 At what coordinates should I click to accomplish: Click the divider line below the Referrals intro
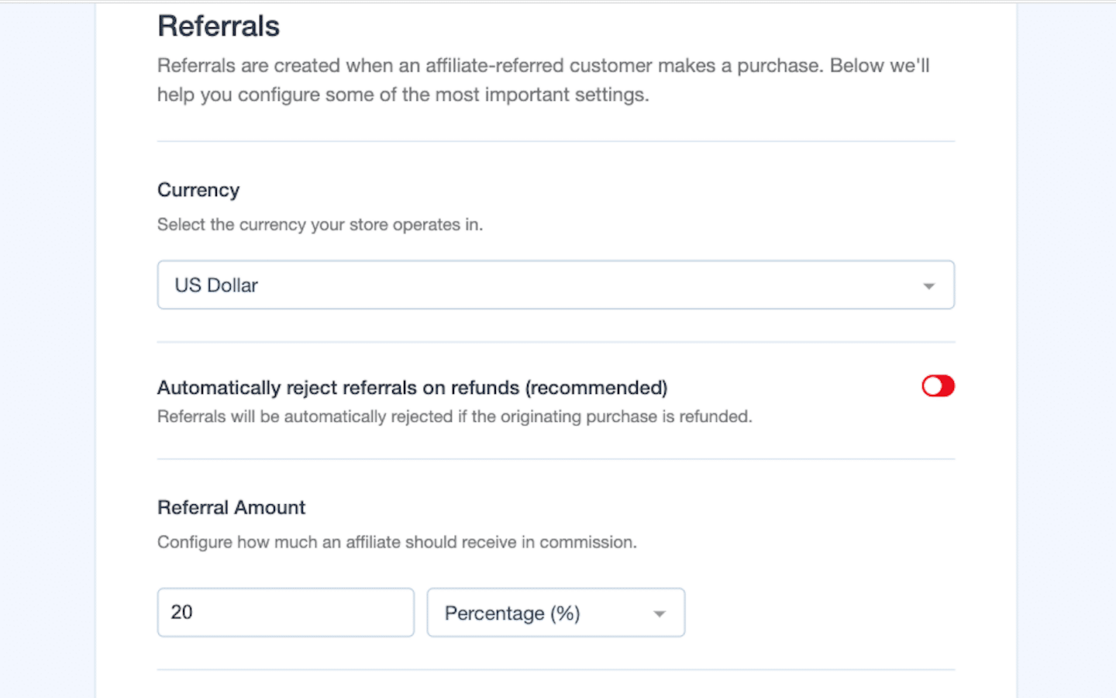[x=555, y=141]
